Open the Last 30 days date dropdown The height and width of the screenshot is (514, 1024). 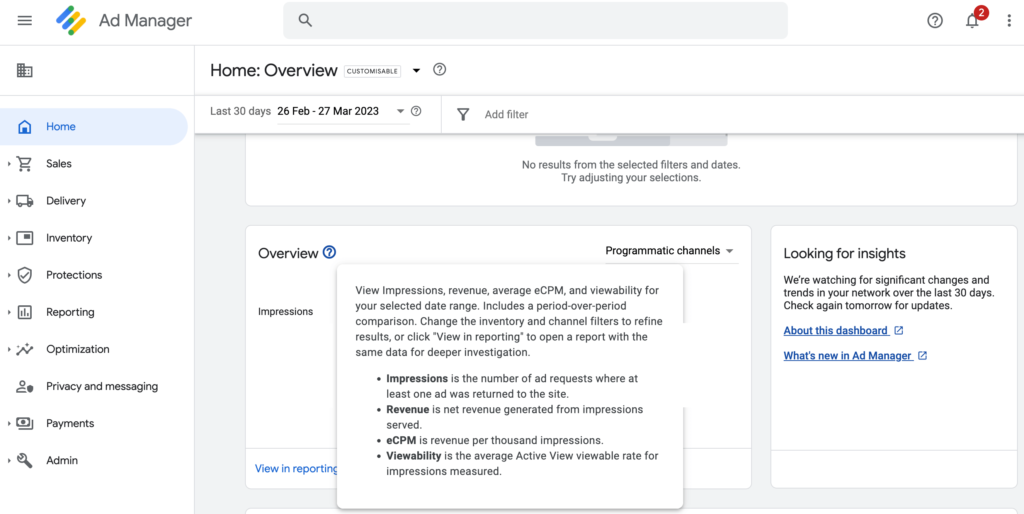point(400,111)
